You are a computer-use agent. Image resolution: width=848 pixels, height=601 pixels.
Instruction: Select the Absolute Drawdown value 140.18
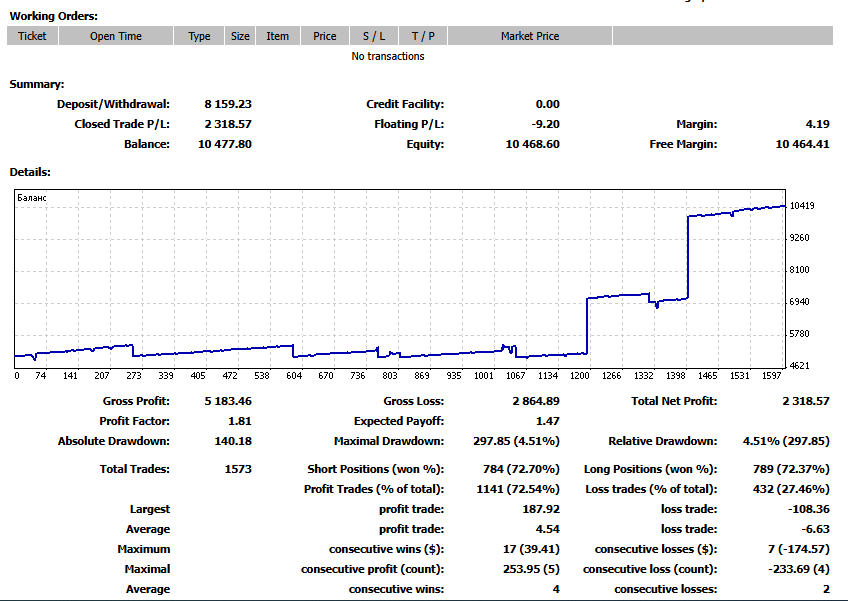(233, 441)
